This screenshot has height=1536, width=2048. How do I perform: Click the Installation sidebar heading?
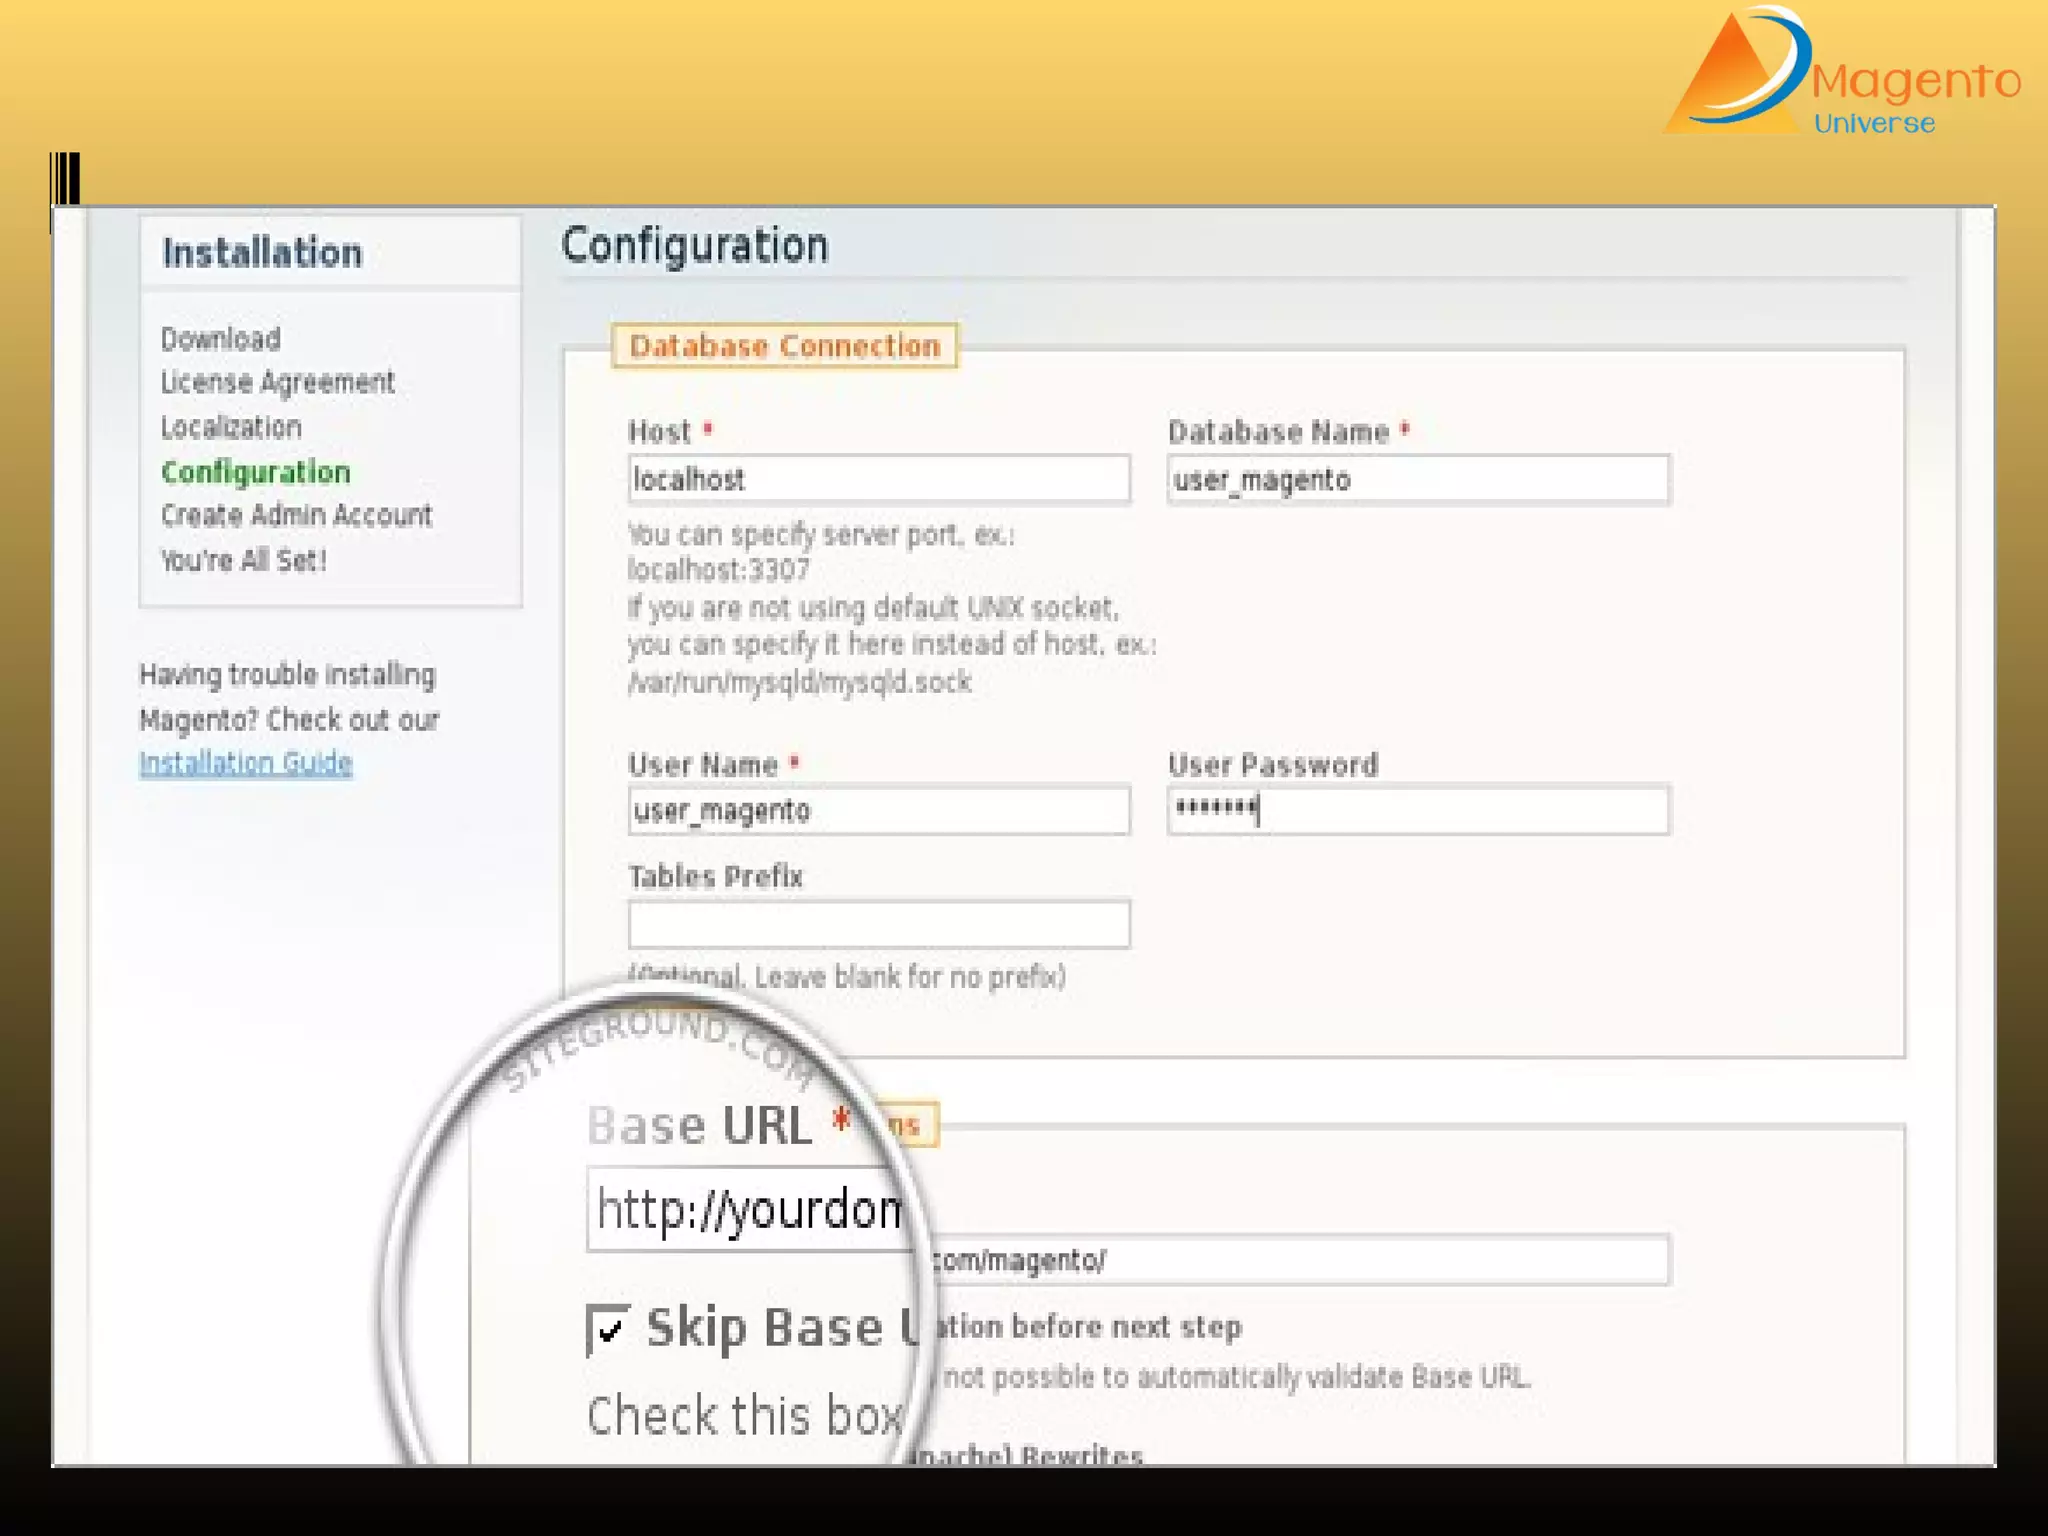coord(263,253)
